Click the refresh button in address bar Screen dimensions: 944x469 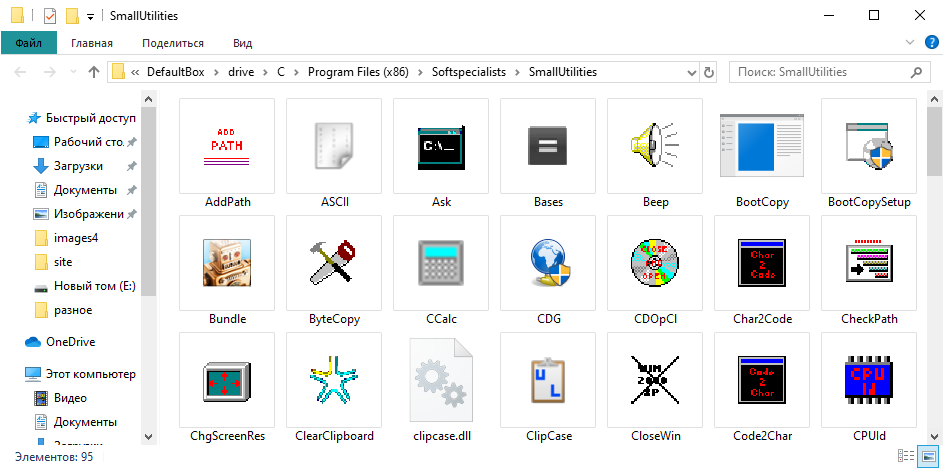(709, 72)
